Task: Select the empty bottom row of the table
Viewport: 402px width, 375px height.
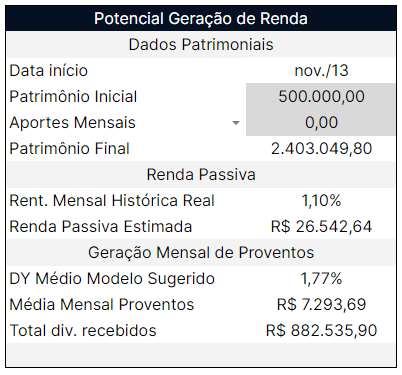Action: tap(201, 355)
